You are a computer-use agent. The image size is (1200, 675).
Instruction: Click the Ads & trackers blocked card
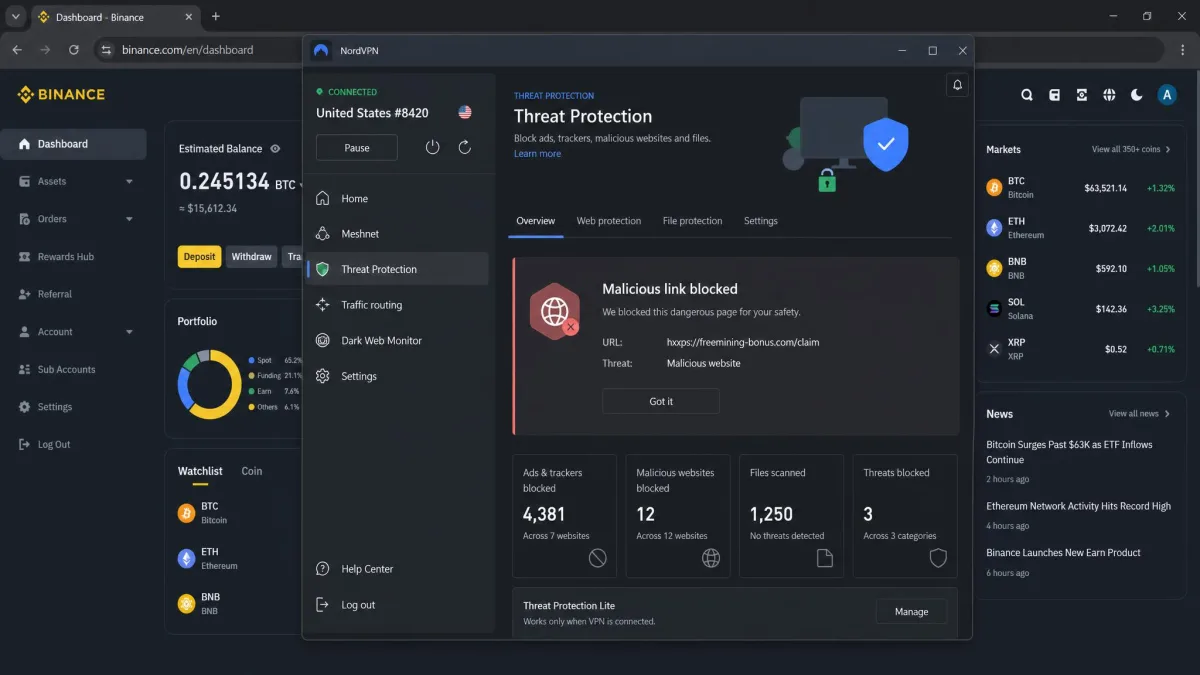564,516
